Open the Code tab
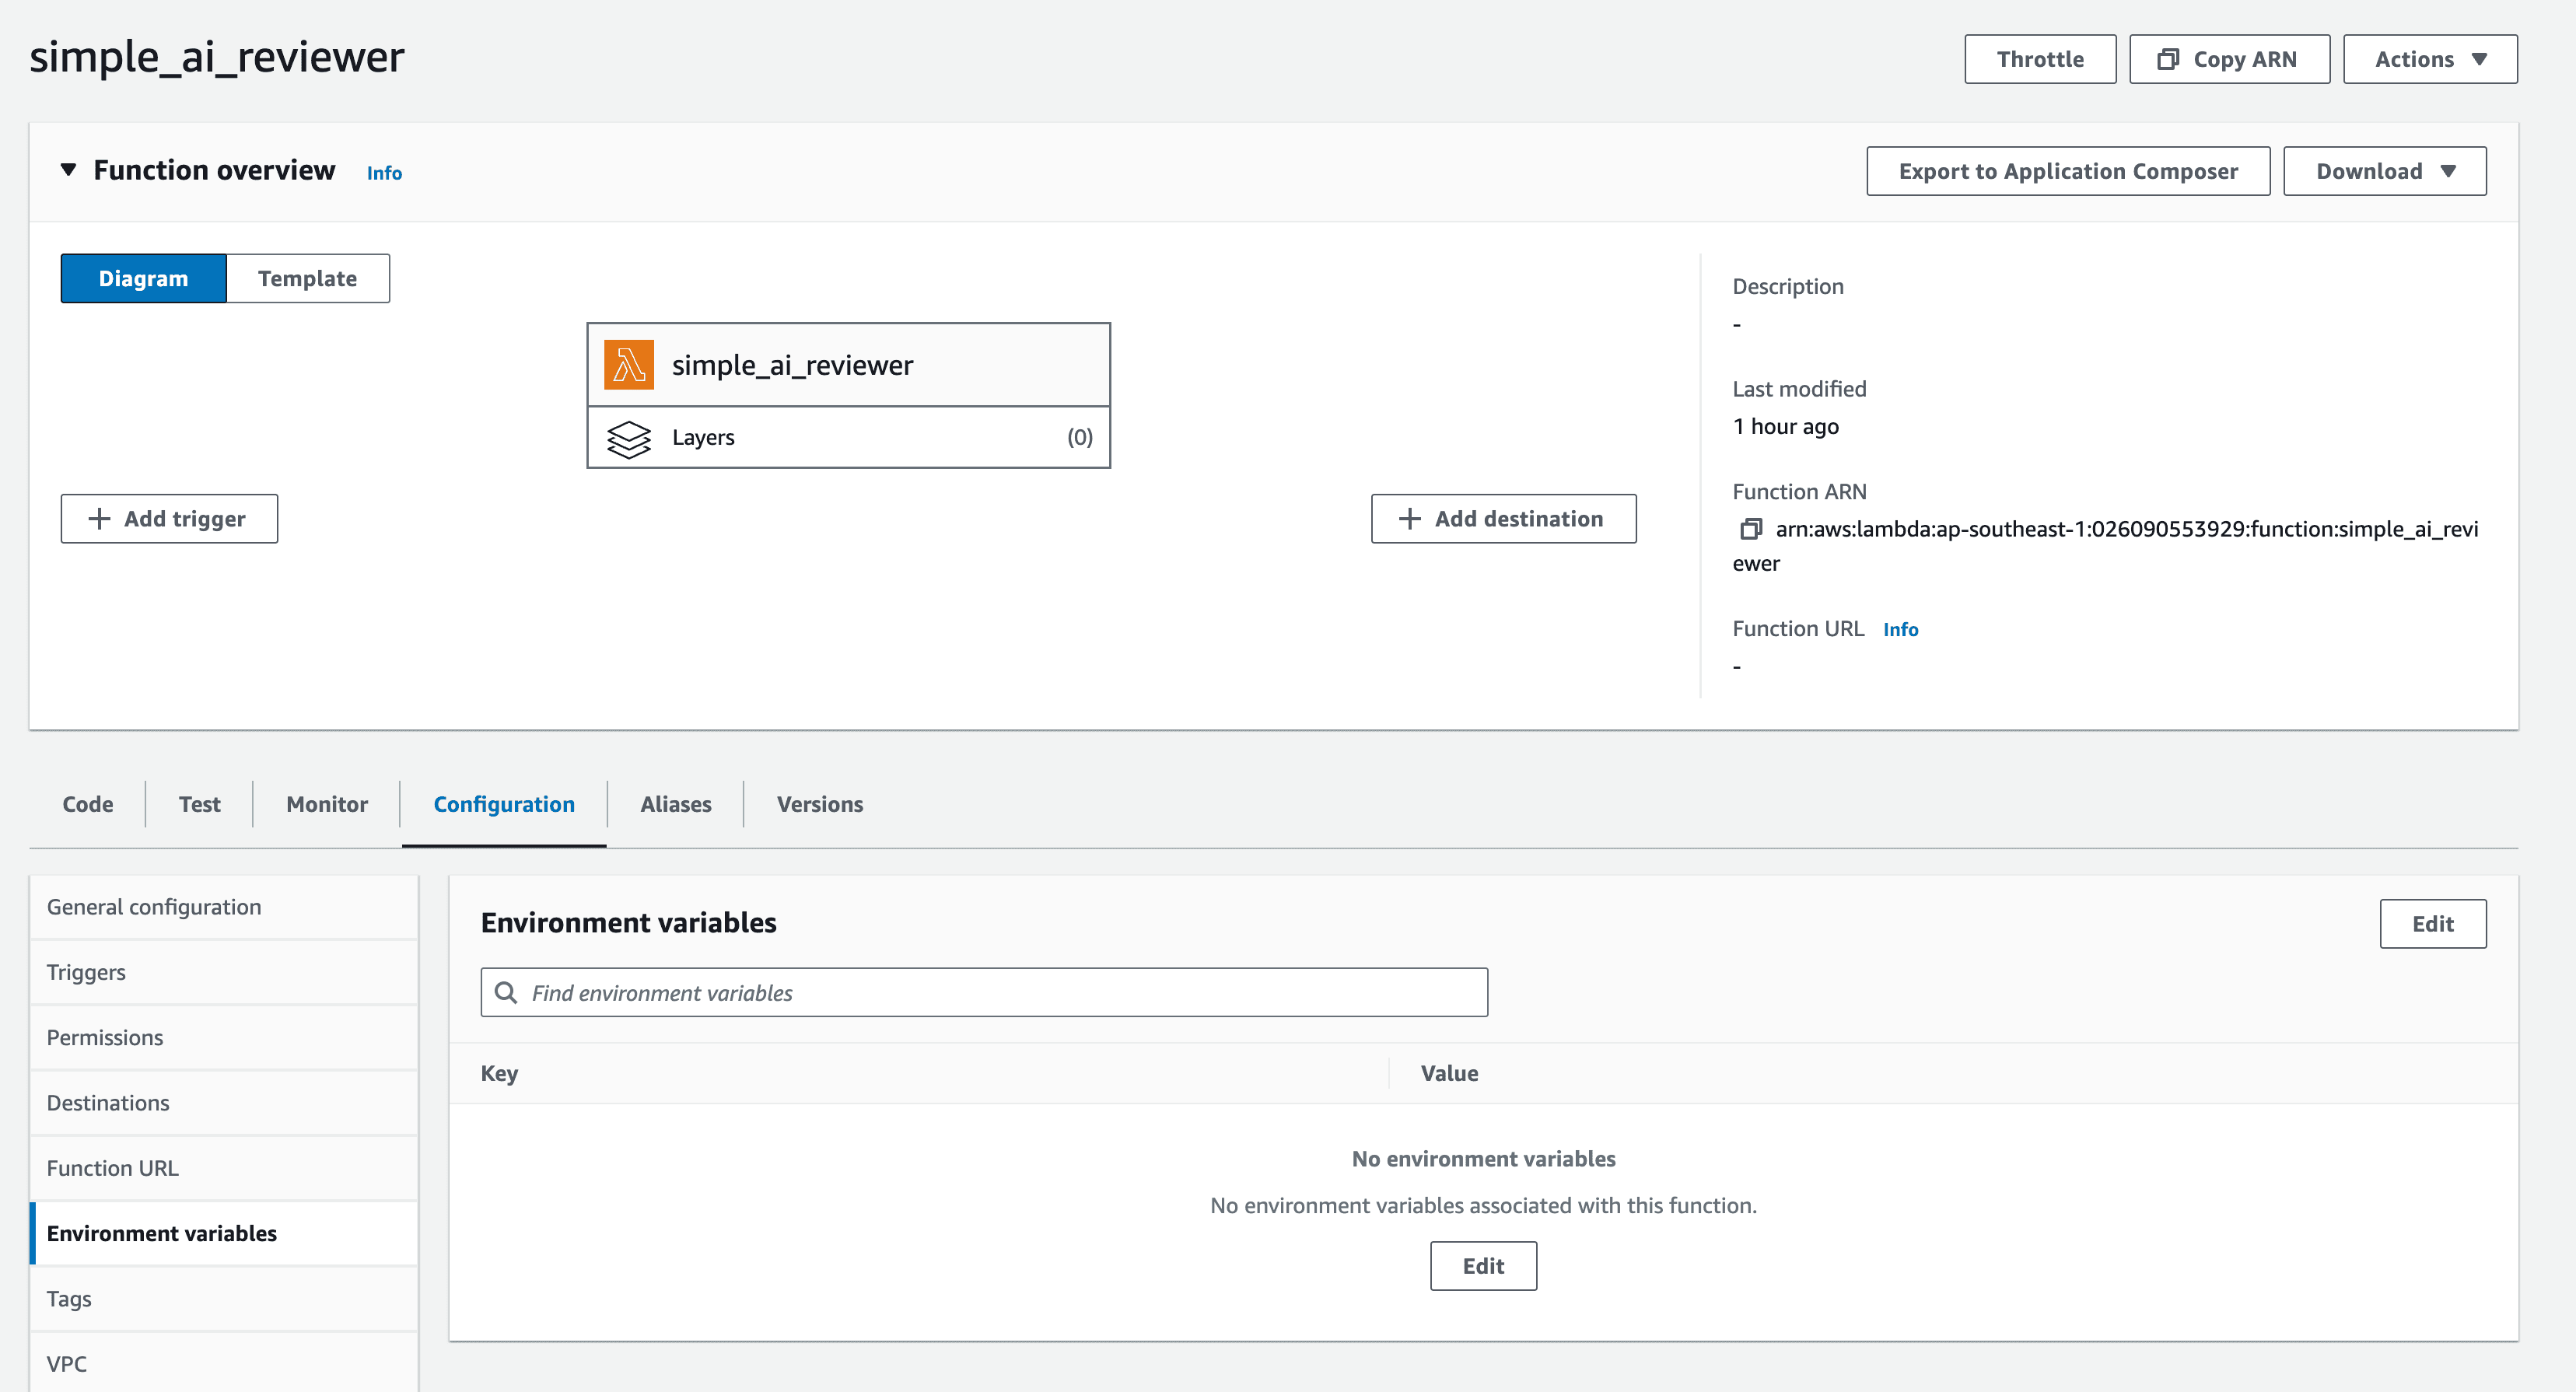 88,804
